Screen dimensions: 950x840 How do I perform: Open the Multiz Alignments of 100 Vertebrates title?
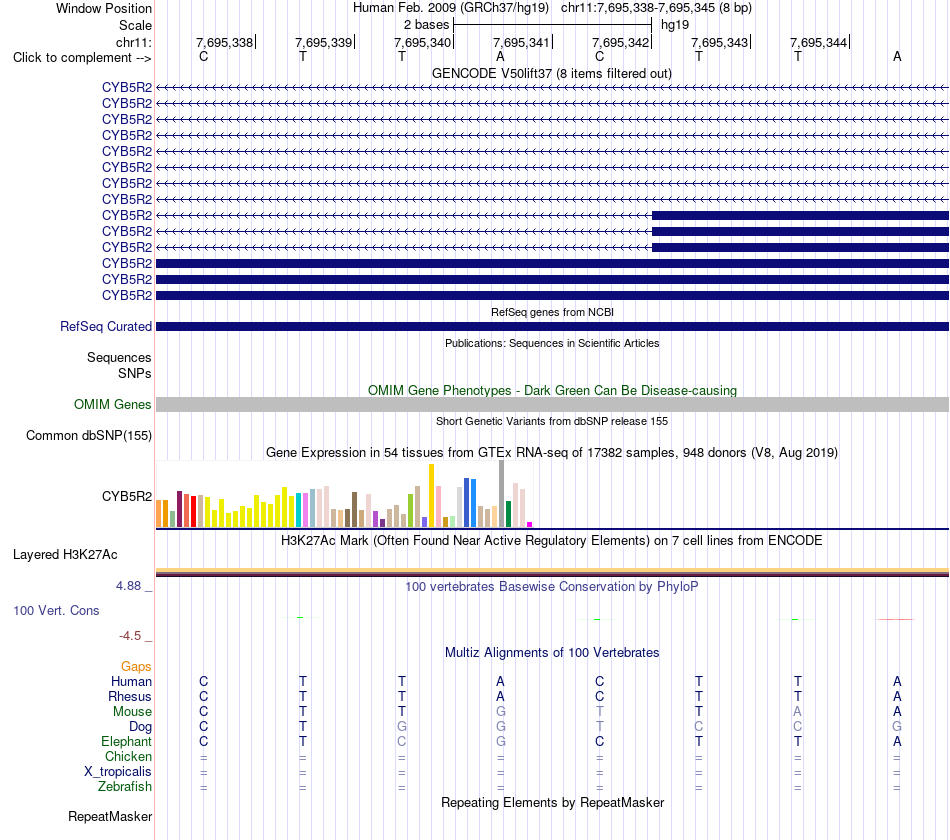552,653
